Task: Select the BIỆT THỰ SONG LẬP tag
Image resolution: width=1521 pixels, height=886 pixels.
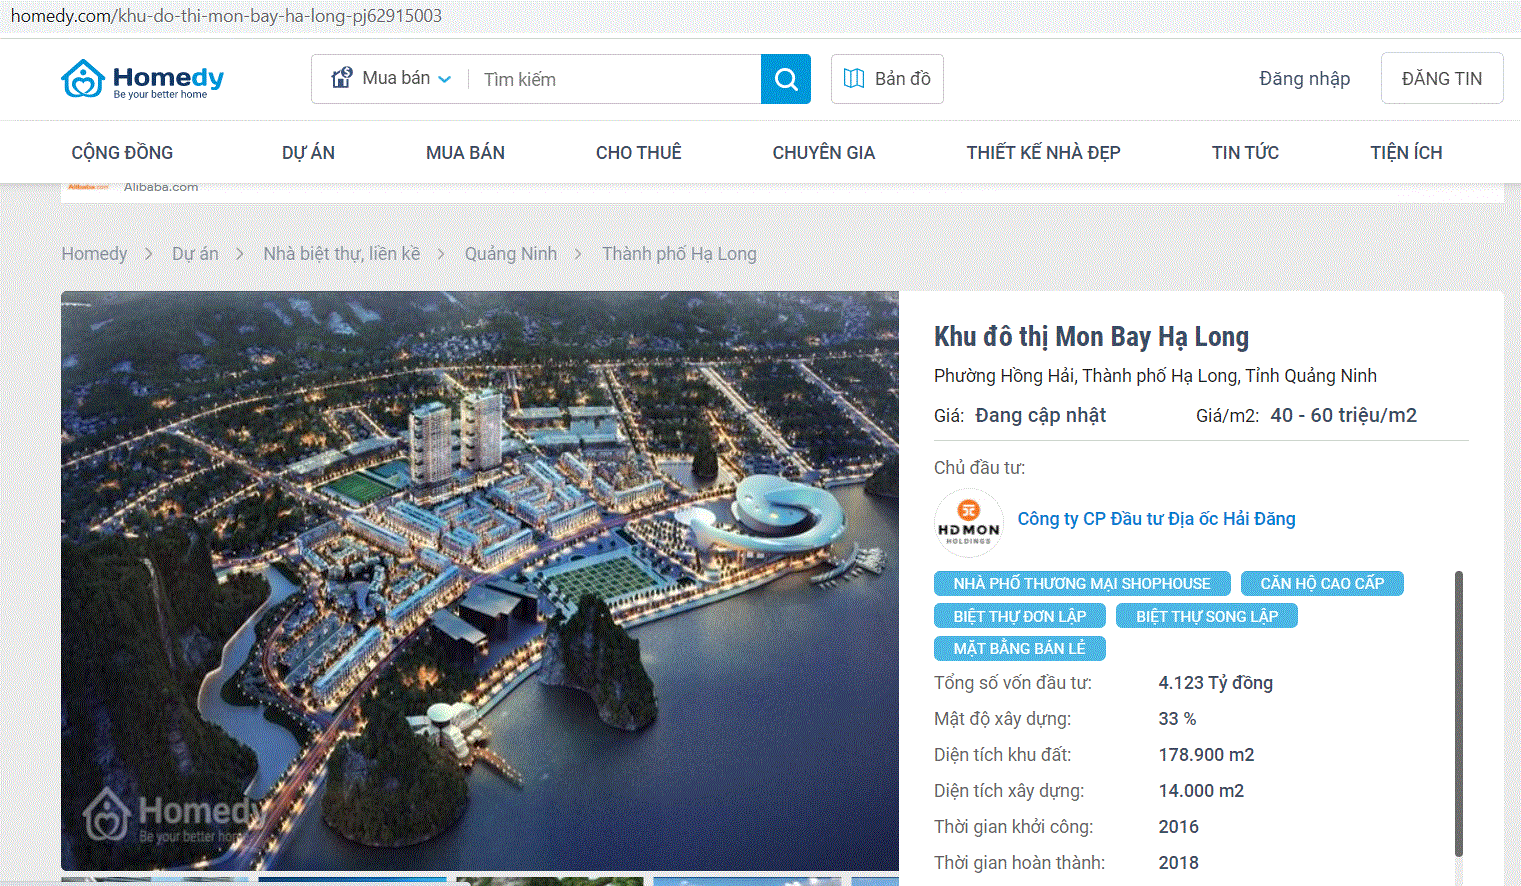Action: tap(1207, 616)
